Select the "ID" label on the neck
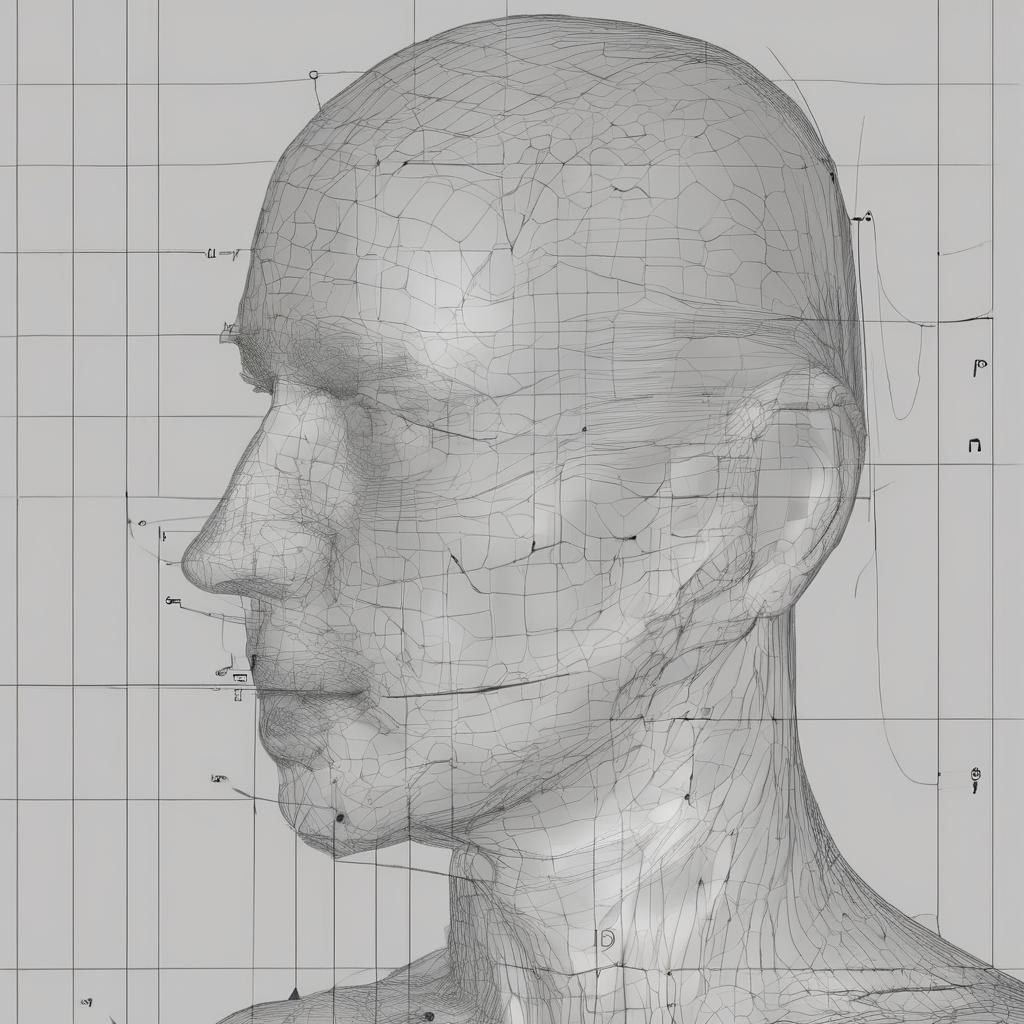The image size is (1024, 1024). [x=603, y=938]
